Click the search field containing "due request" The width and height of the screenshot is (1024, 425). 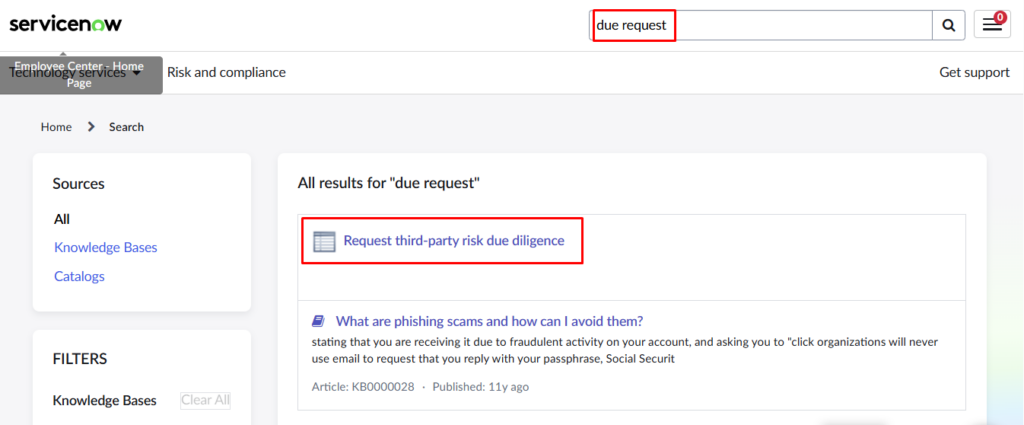[x=760, y=25]
